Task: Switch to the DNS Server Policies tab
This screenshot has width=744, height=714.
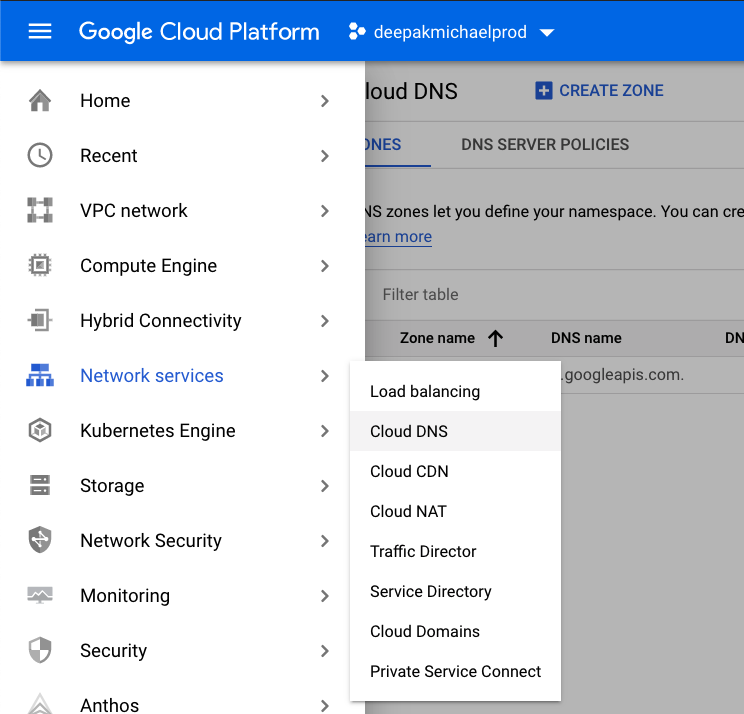Action: [545, 145]
